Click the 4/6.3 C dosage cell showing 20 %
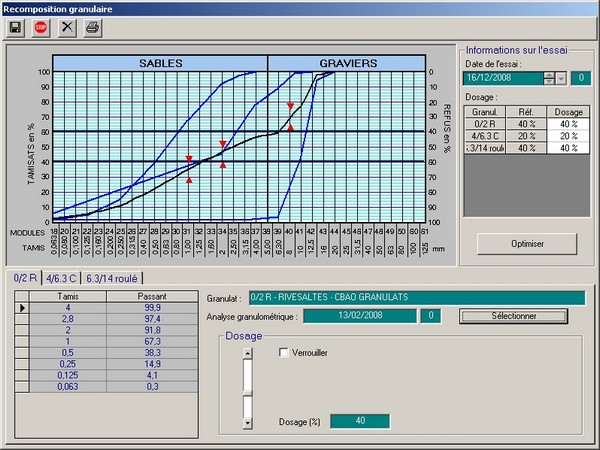600x450 pixels. pos(566,135)
